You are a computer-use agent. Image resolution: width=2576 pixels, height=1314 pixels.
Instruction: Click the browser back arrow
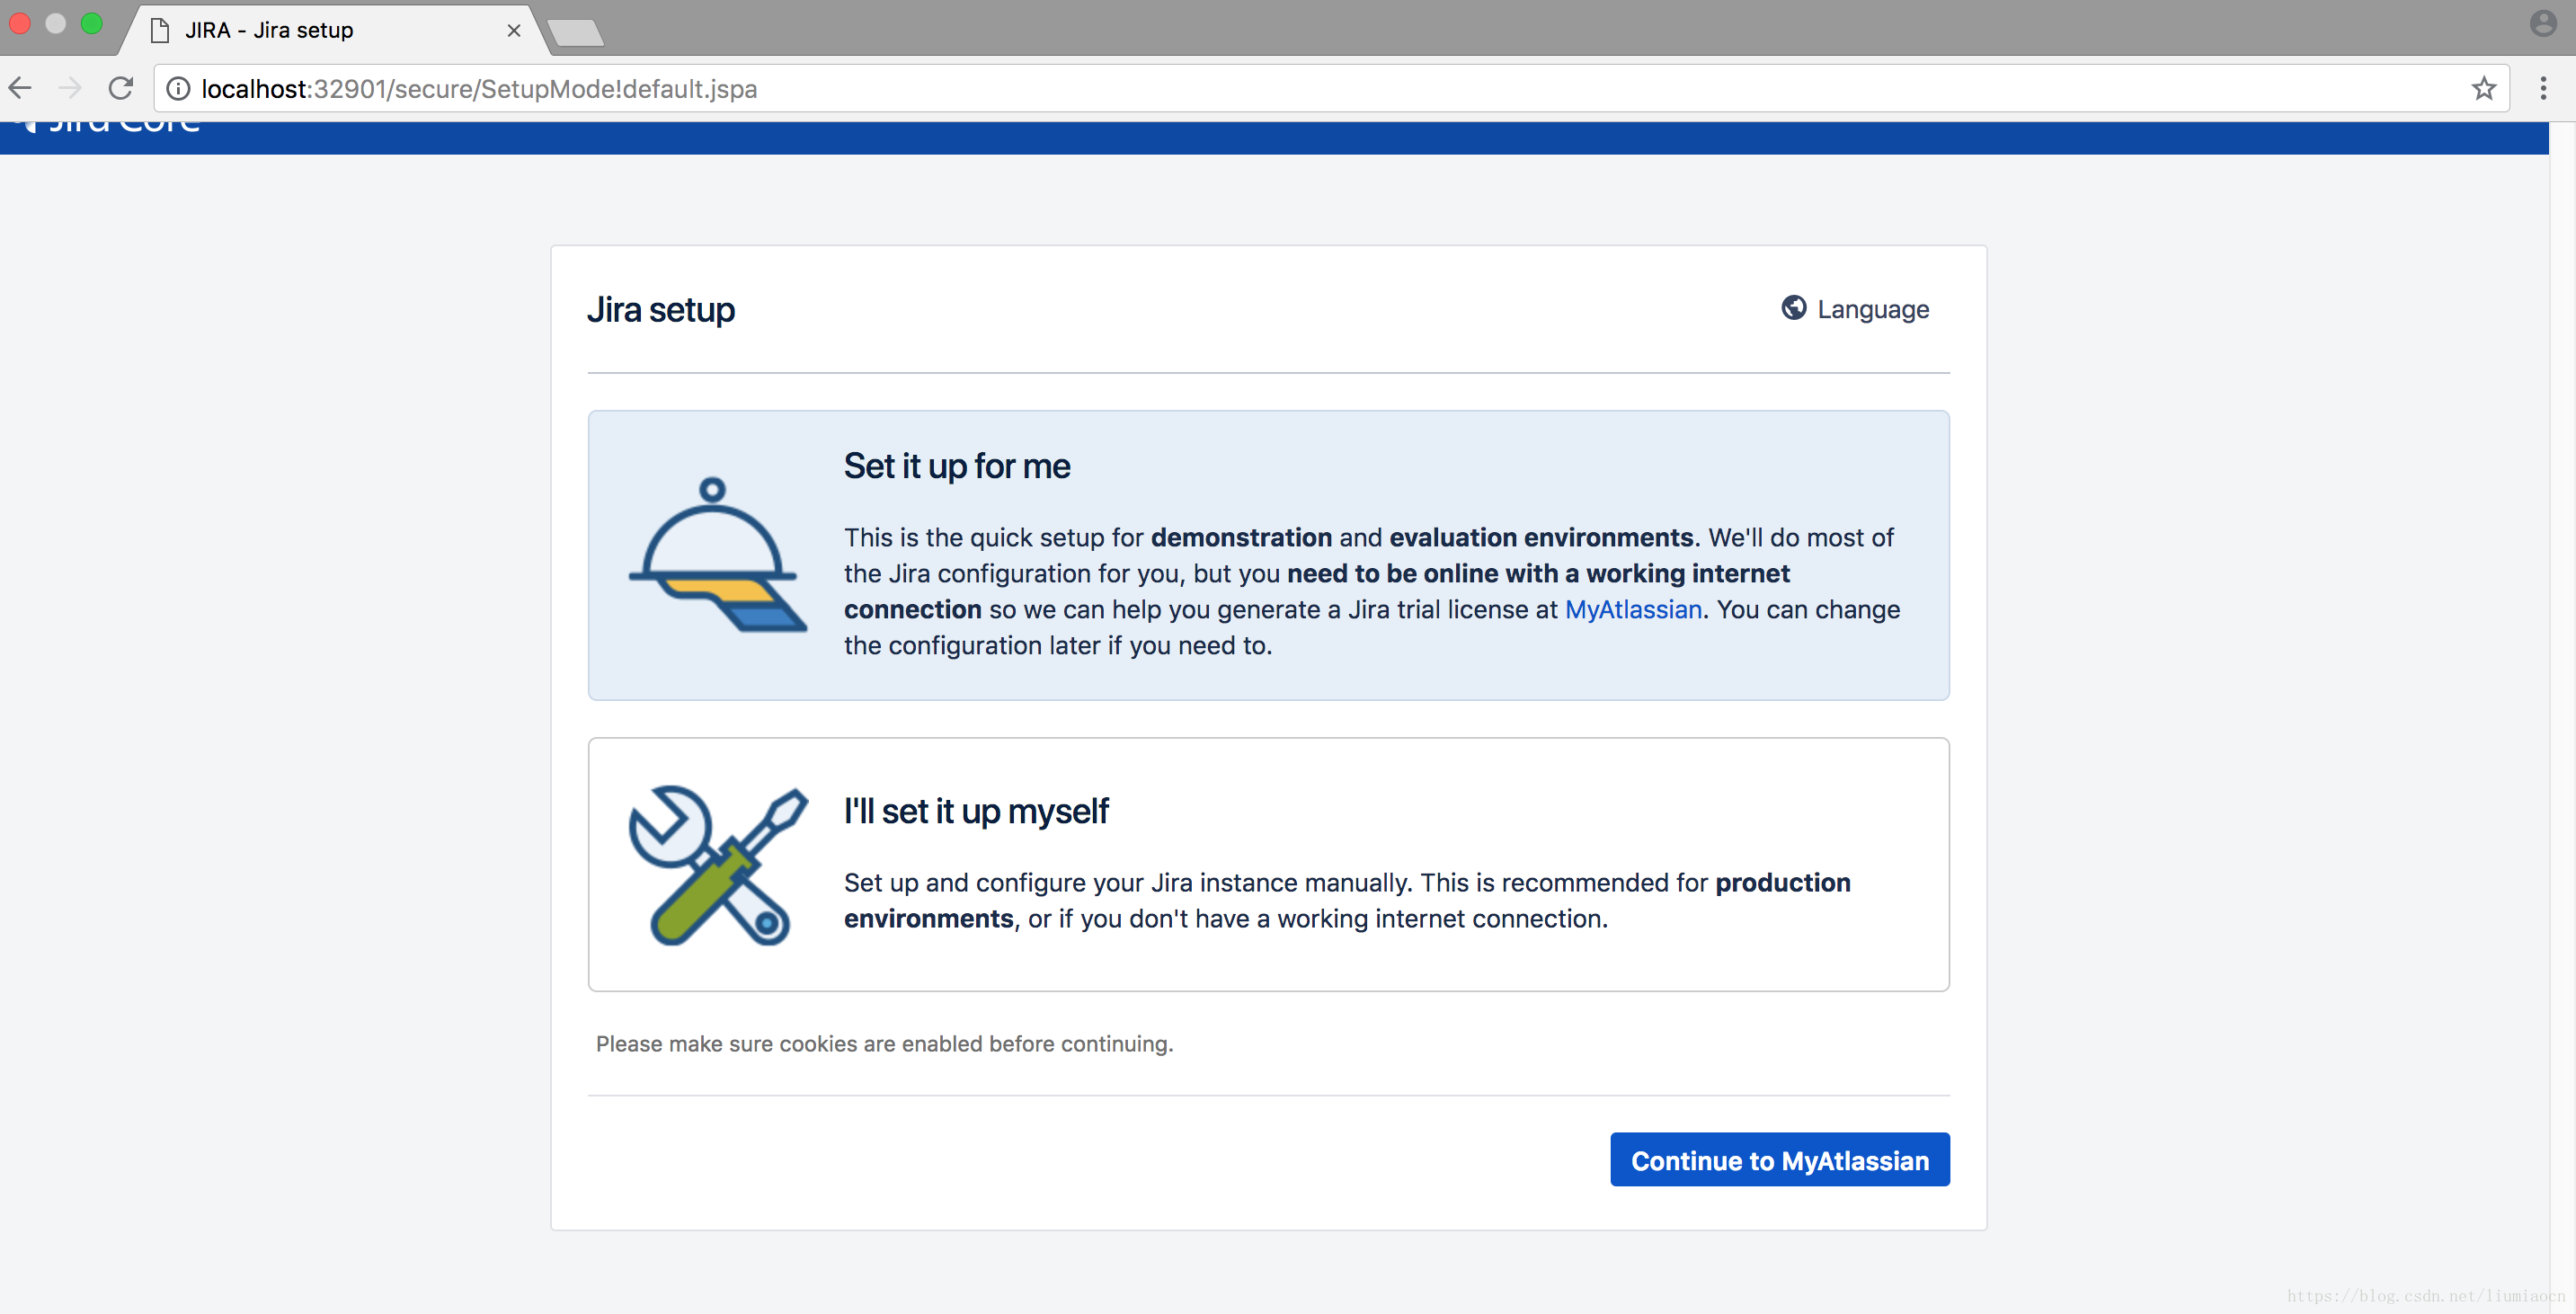(x=20, y=89)
